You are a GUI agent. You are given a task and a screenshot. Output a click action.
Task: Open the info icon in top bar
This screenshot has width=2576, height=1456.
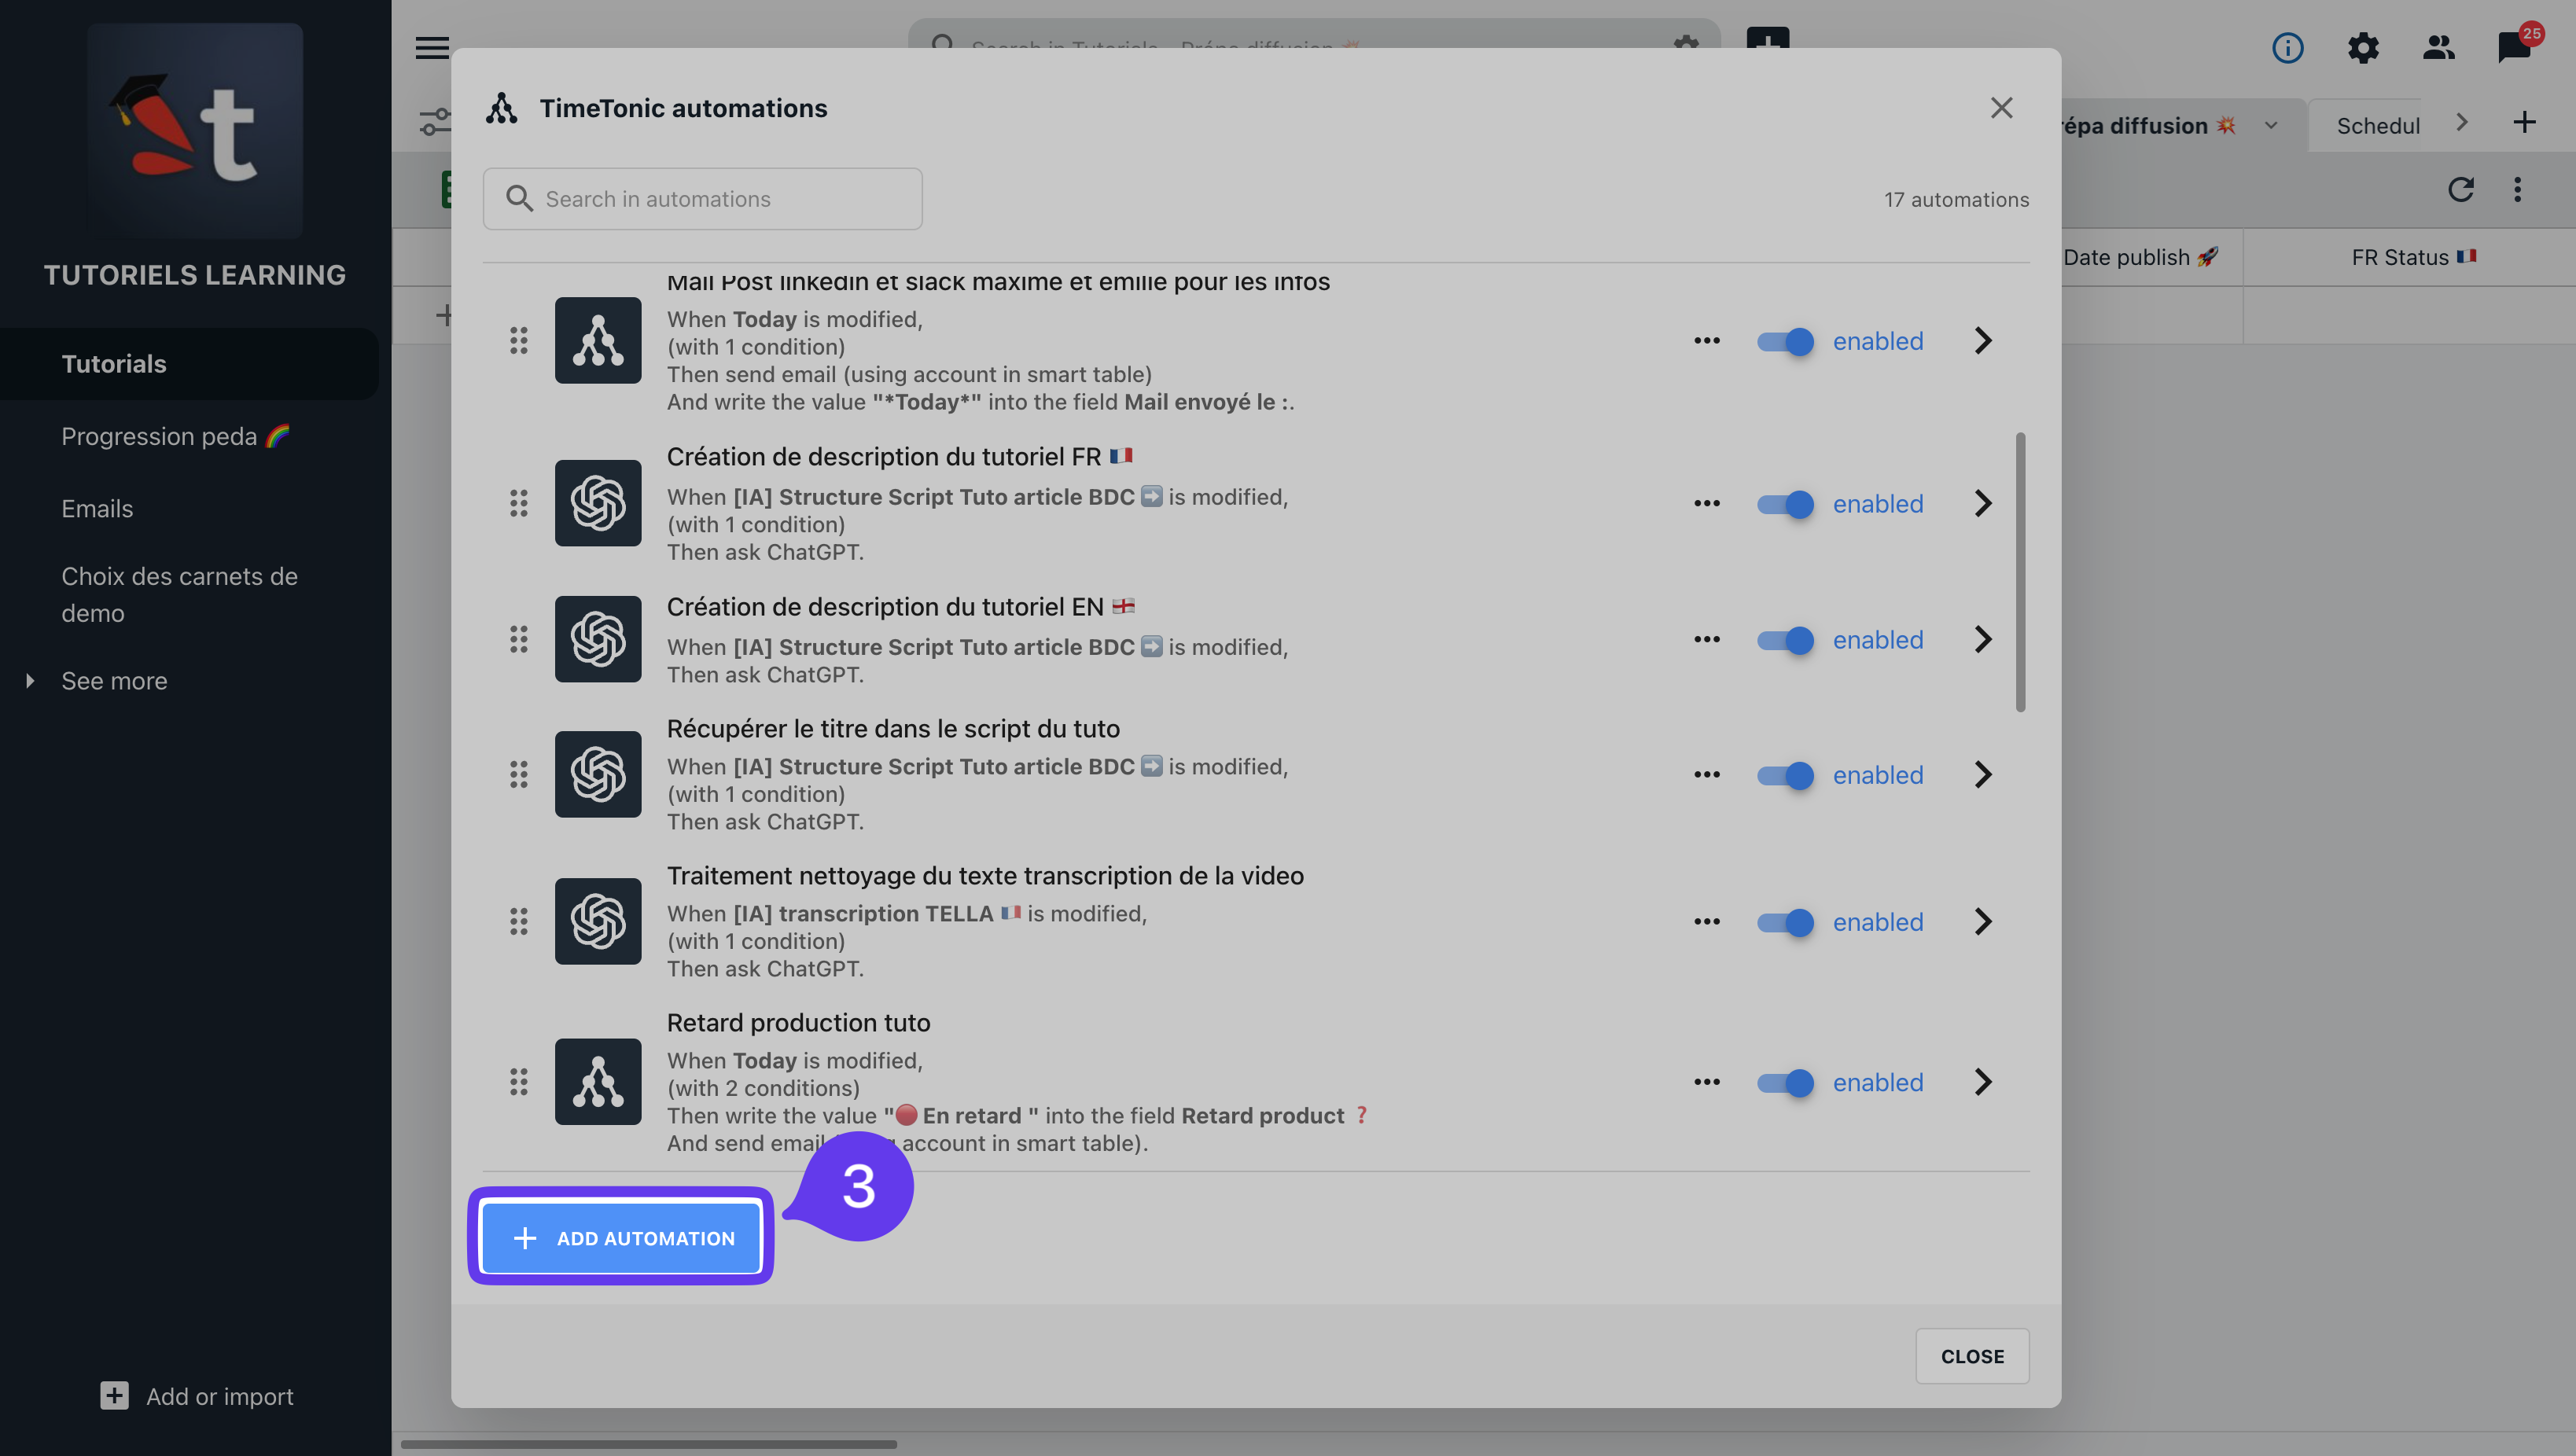pos(2287,47)
